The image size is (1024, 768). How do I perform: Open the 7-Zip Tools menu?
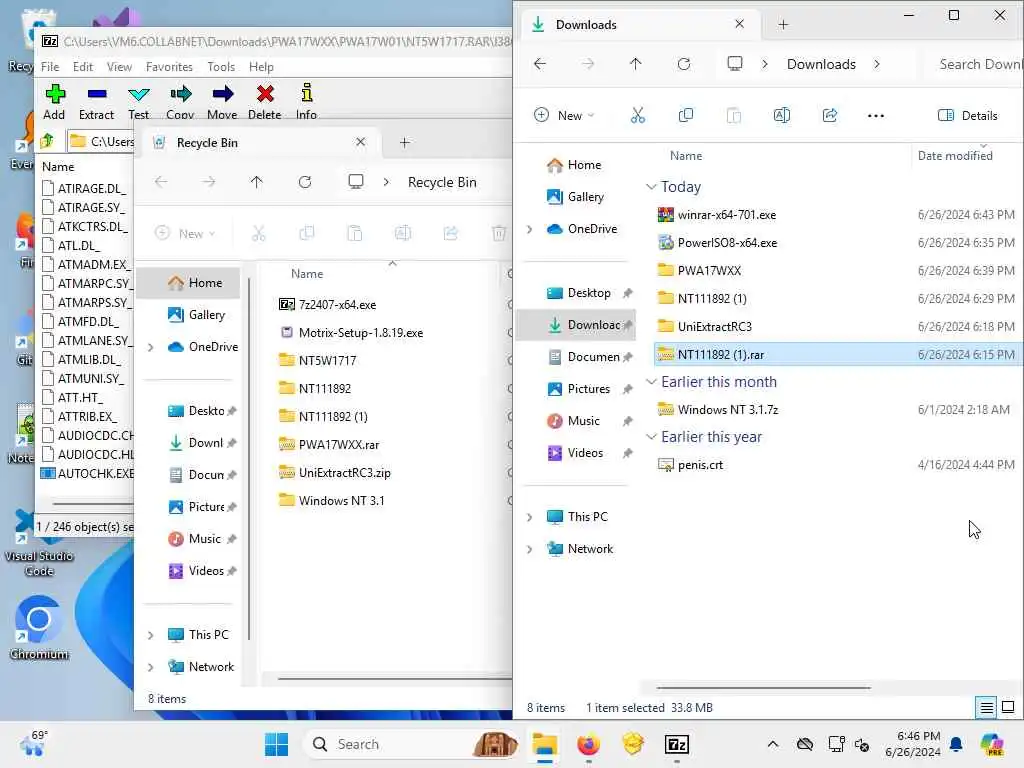point(221,67)
